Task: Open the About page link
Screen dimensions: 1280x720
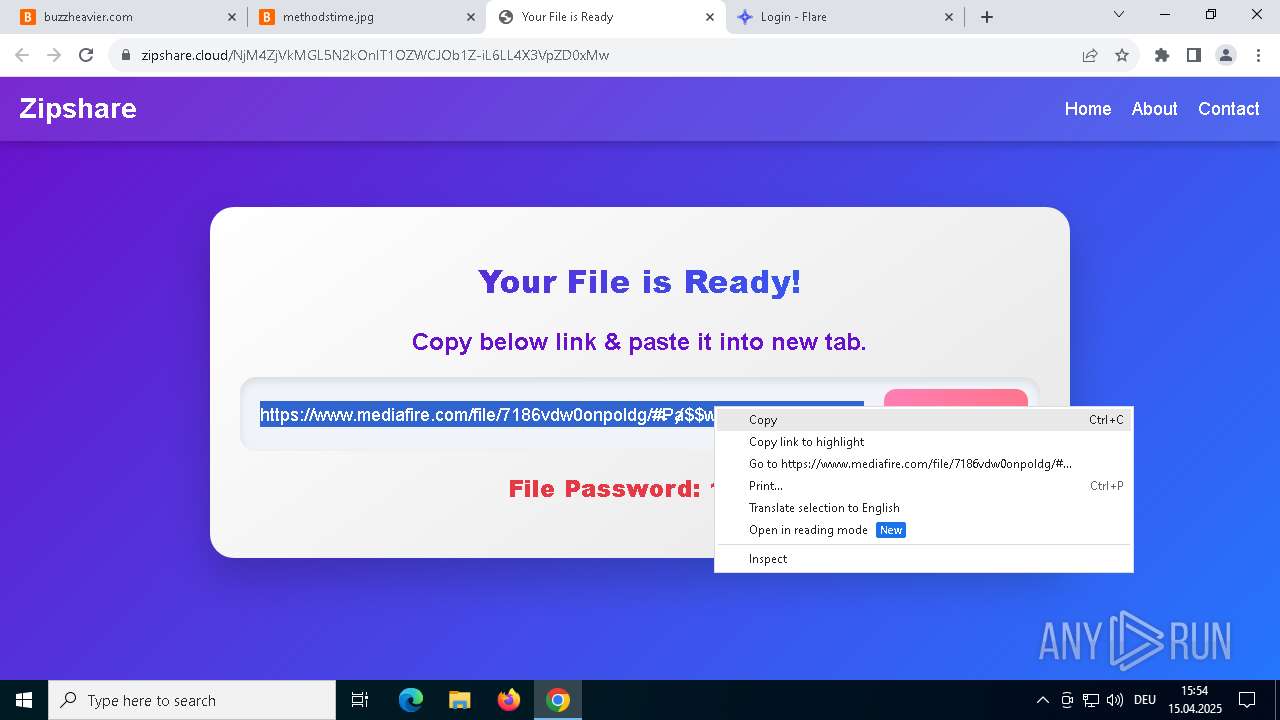Action: point(1154,109)
